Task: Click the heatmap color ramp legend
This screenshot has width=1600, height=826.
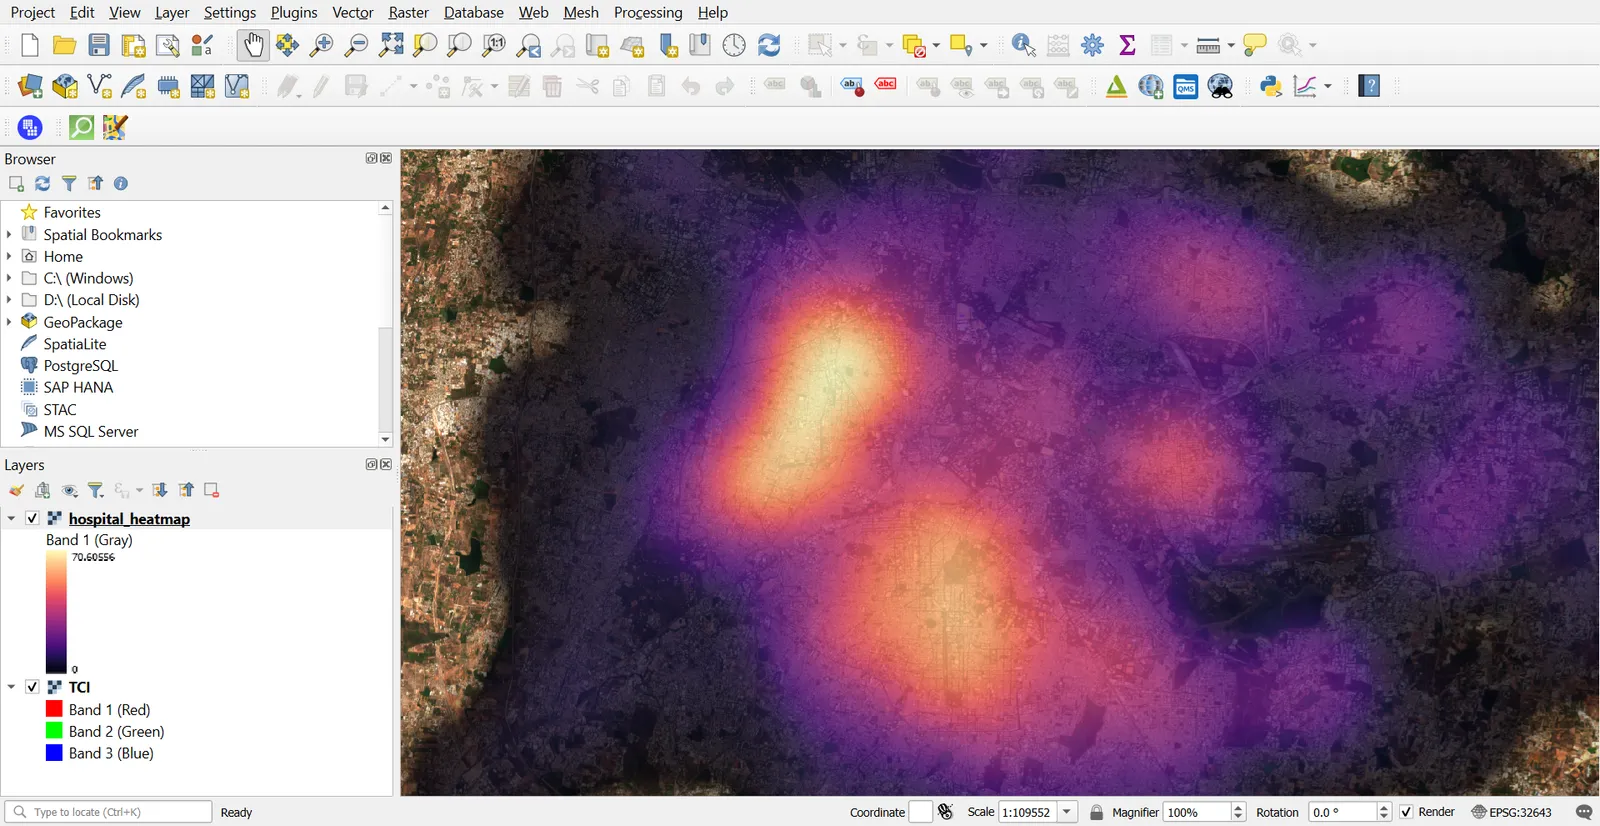Action: click(x=56, y=612)
